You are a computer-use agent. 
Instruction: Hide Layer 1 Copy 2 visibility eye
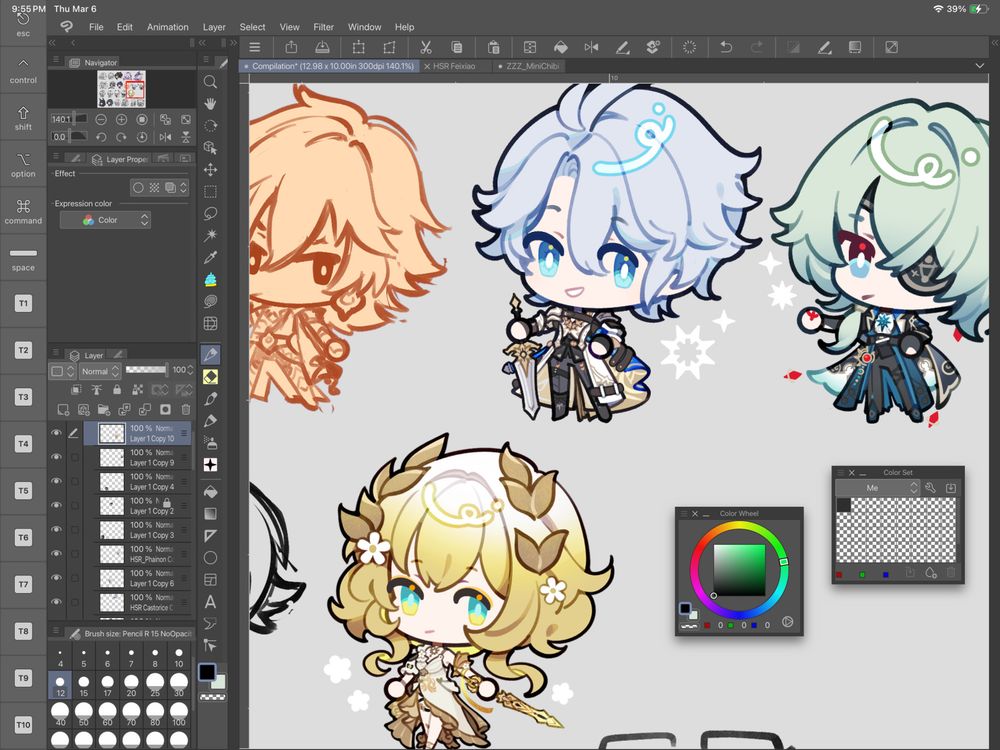[x=56, y=506]
